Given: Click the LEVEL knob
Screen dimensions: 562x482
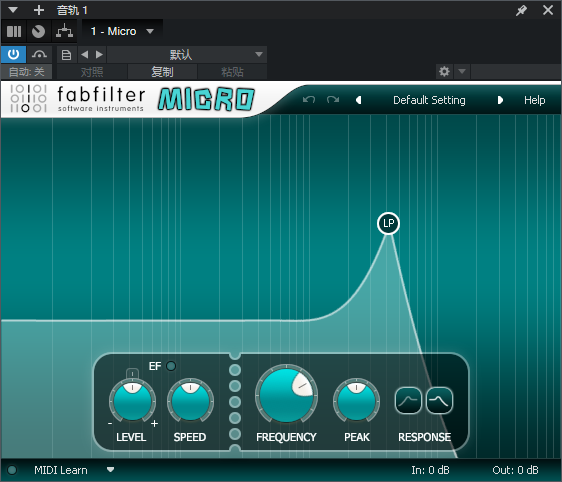Looking at the screenshot, I should [x=132, y=401].
